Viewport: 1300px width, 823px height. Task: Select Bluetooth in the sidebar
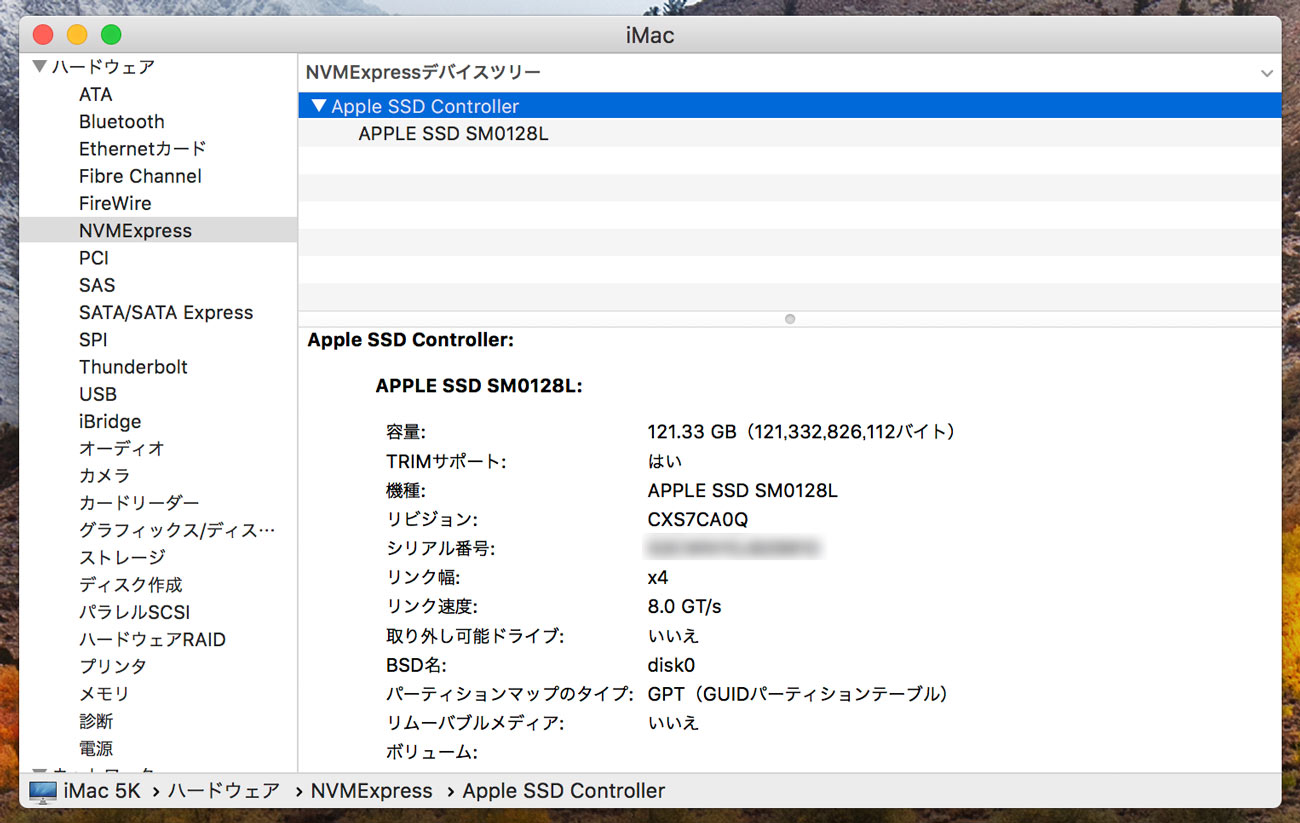click(x=122, y=121)
